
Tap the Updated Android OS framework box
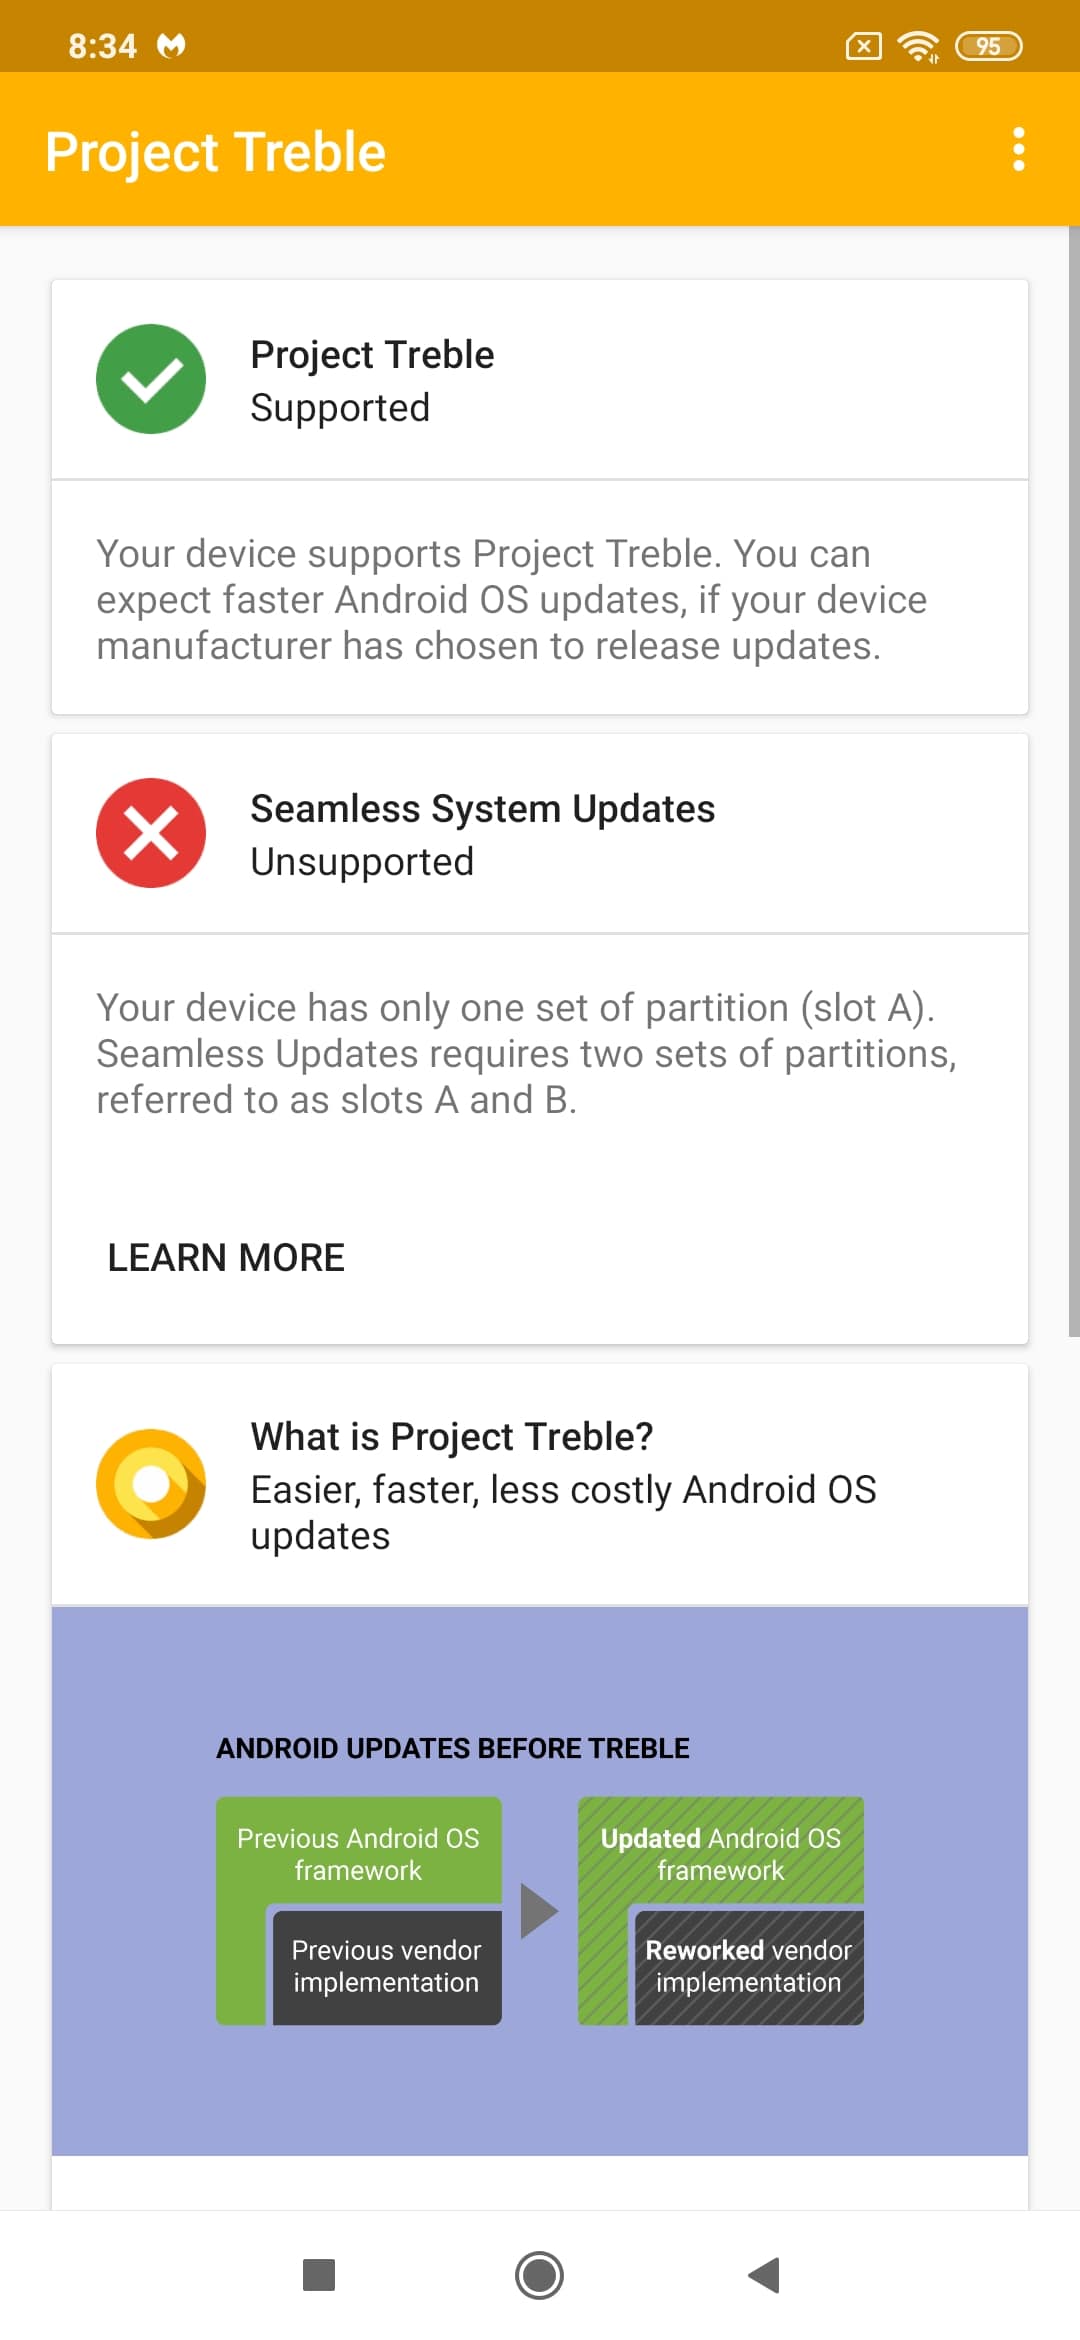(x=720, y=1854)
